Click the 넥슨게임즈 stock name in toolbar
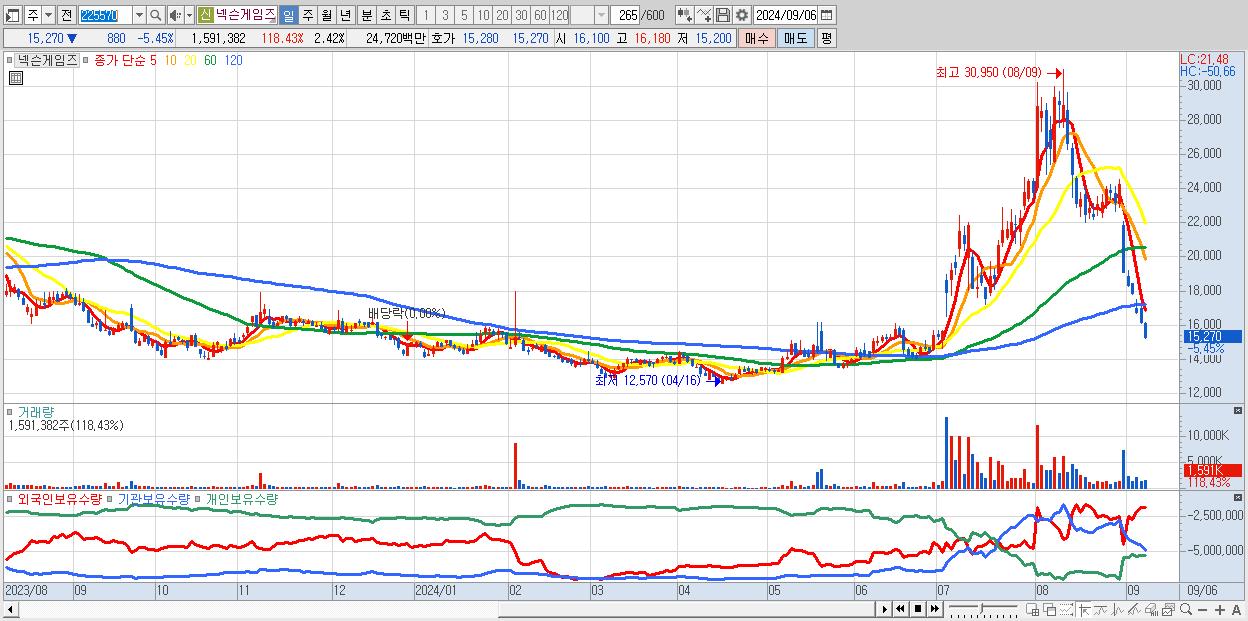This screenshot has height=621, width=1248. click(245, 15)
